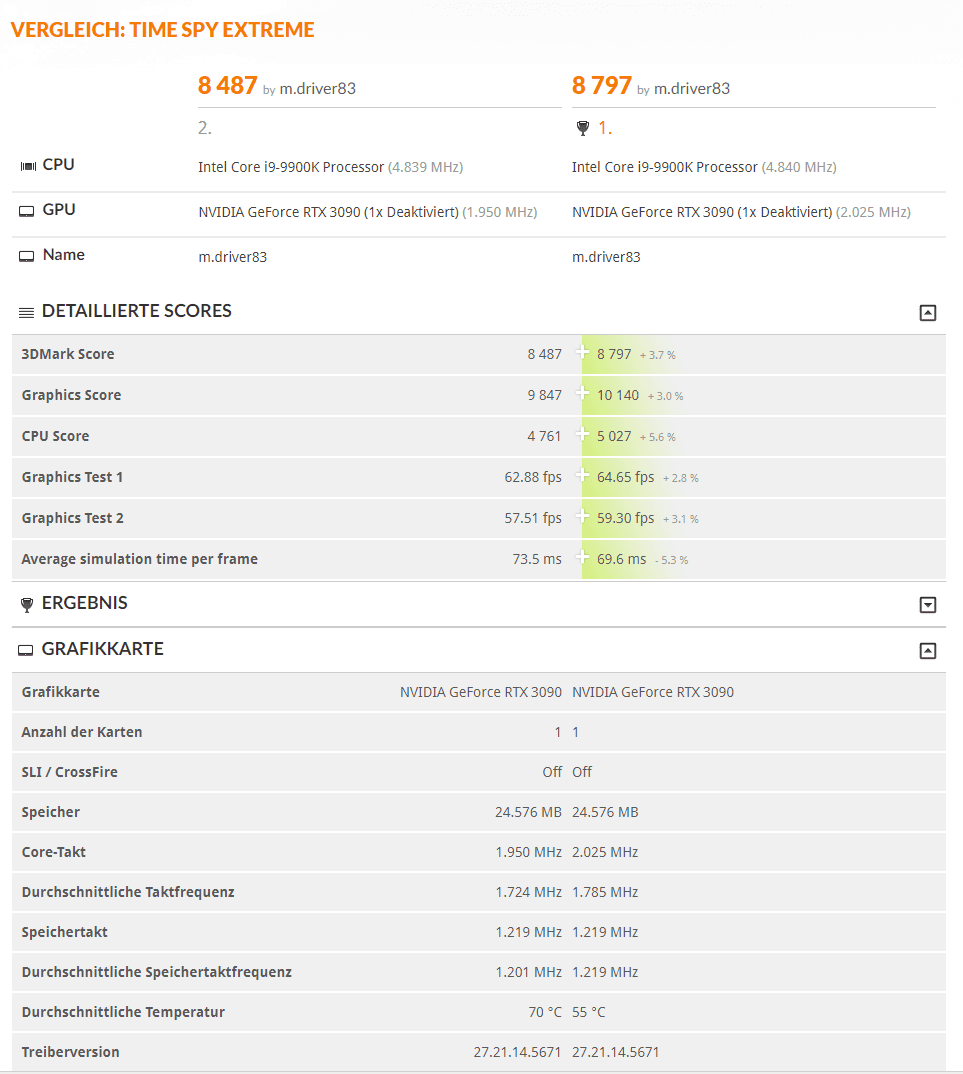Click the CPU chip icon

[x=28, y=166]
